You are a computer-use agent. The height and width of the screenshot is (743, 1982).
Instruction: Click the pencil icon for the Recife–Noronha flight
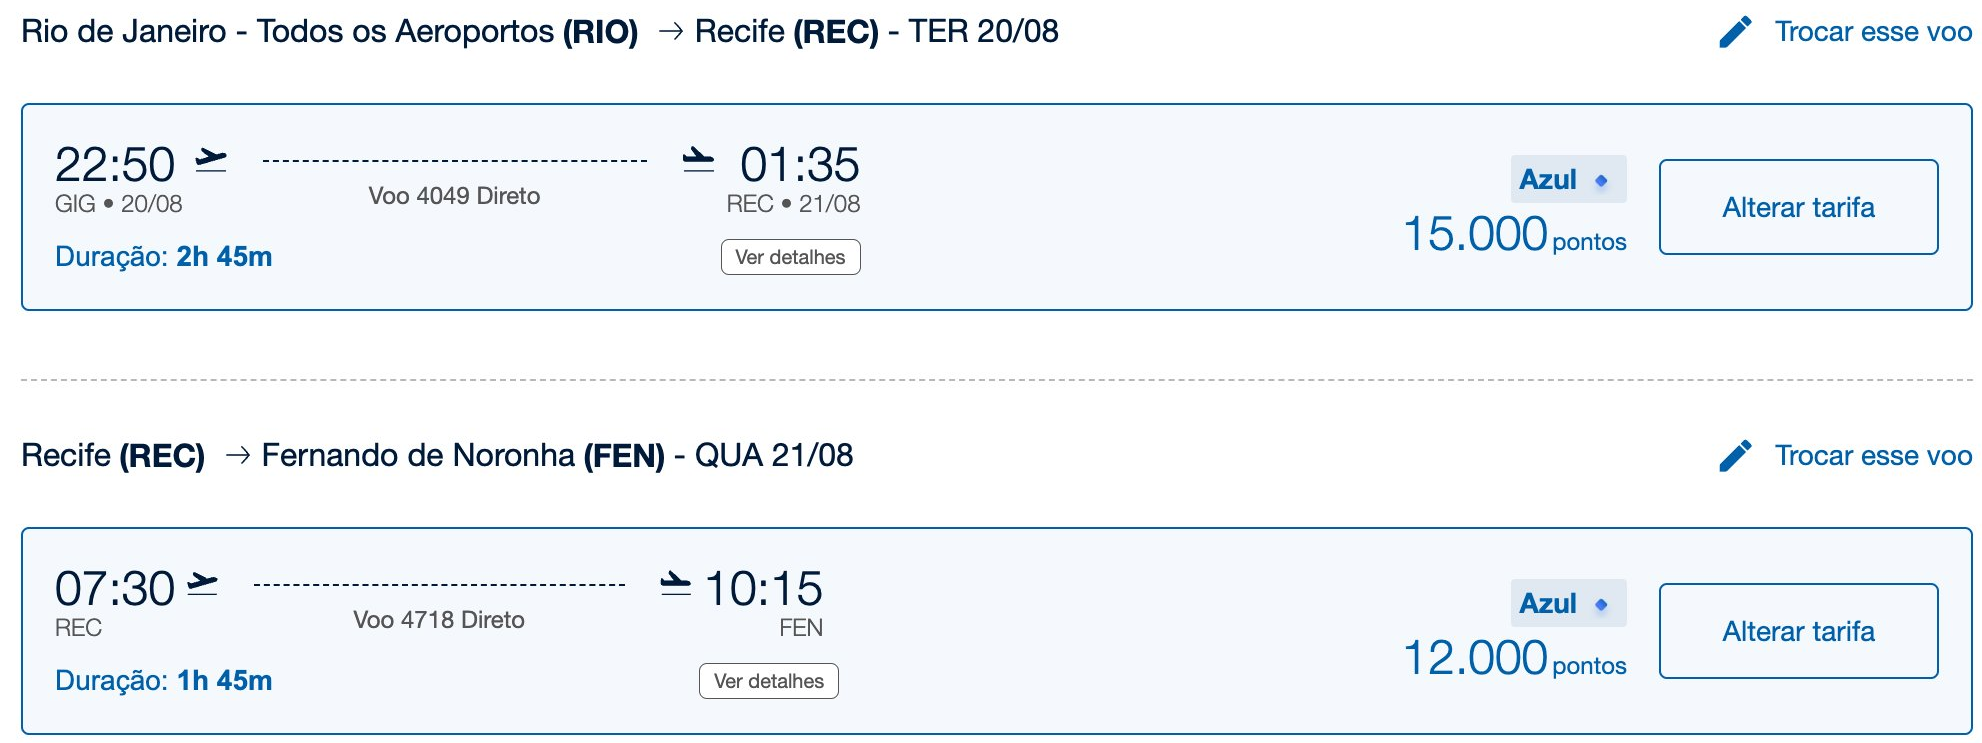click(1735, 456)
